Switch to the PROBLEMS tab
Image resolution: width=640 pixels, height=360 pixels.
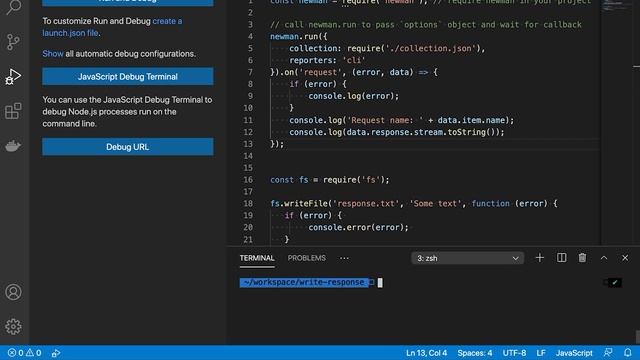point(307,258)
